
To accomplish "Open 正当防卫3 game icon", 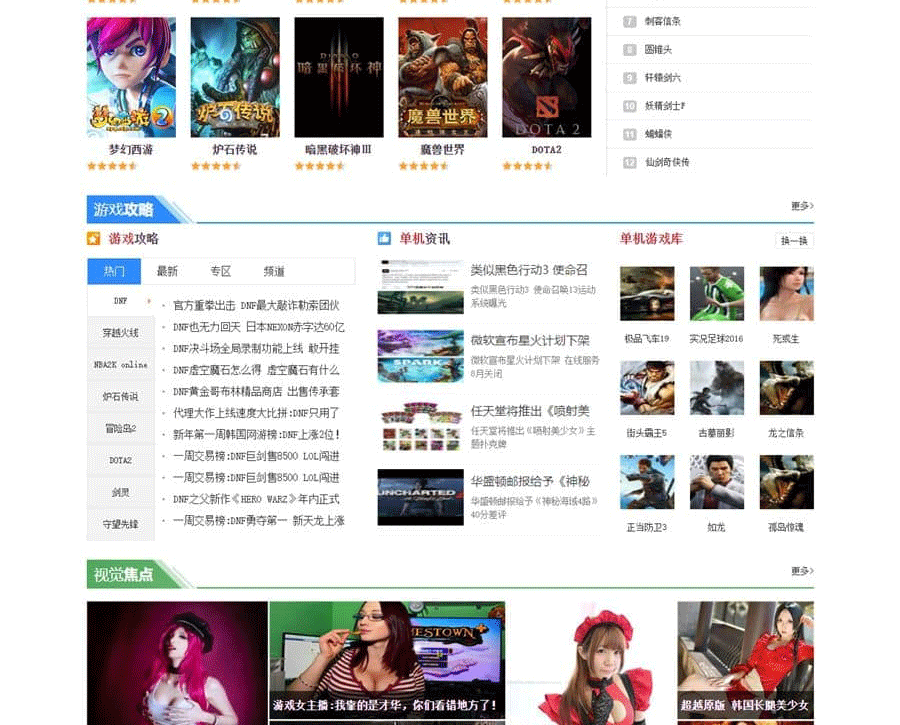I will tap(647, 482).
